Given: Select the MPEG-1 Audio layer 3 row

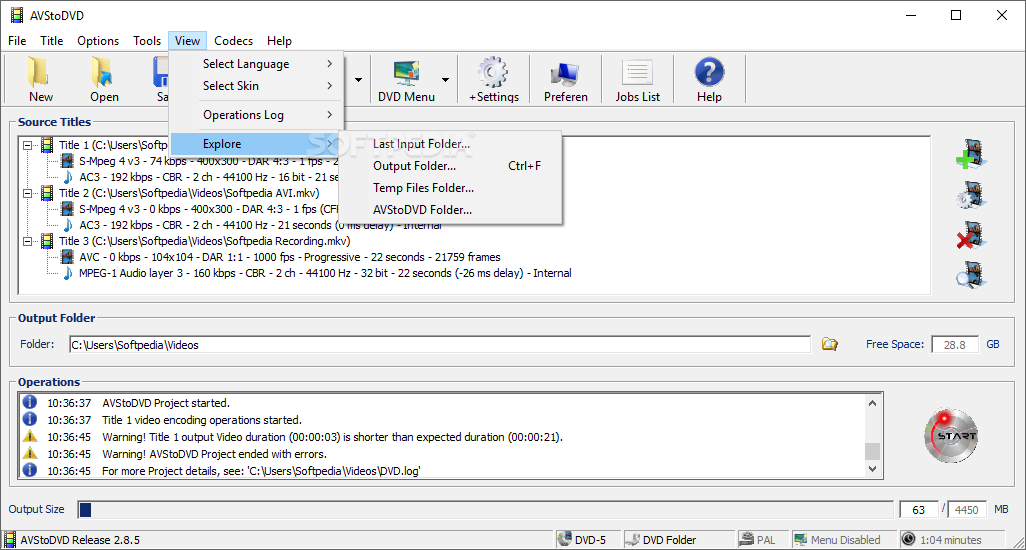Looking at the screenshot, I should pyautogui.click(x=325, y=273).
